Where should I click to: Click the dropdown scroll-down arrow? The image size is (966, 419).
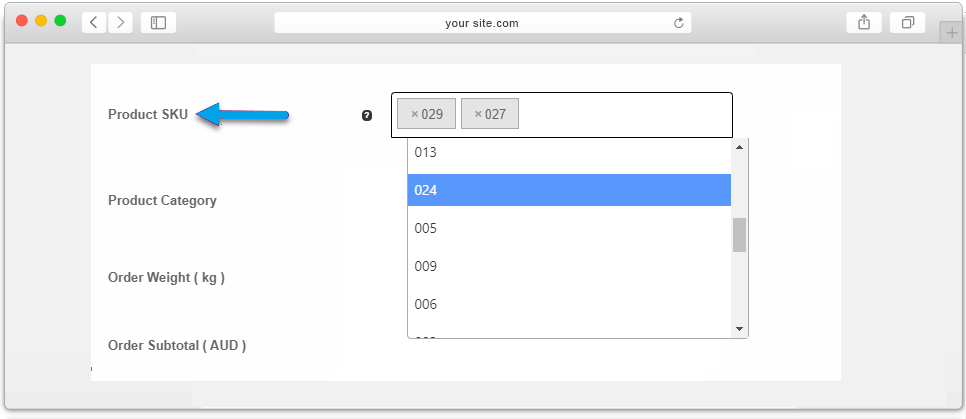(739, 329)
